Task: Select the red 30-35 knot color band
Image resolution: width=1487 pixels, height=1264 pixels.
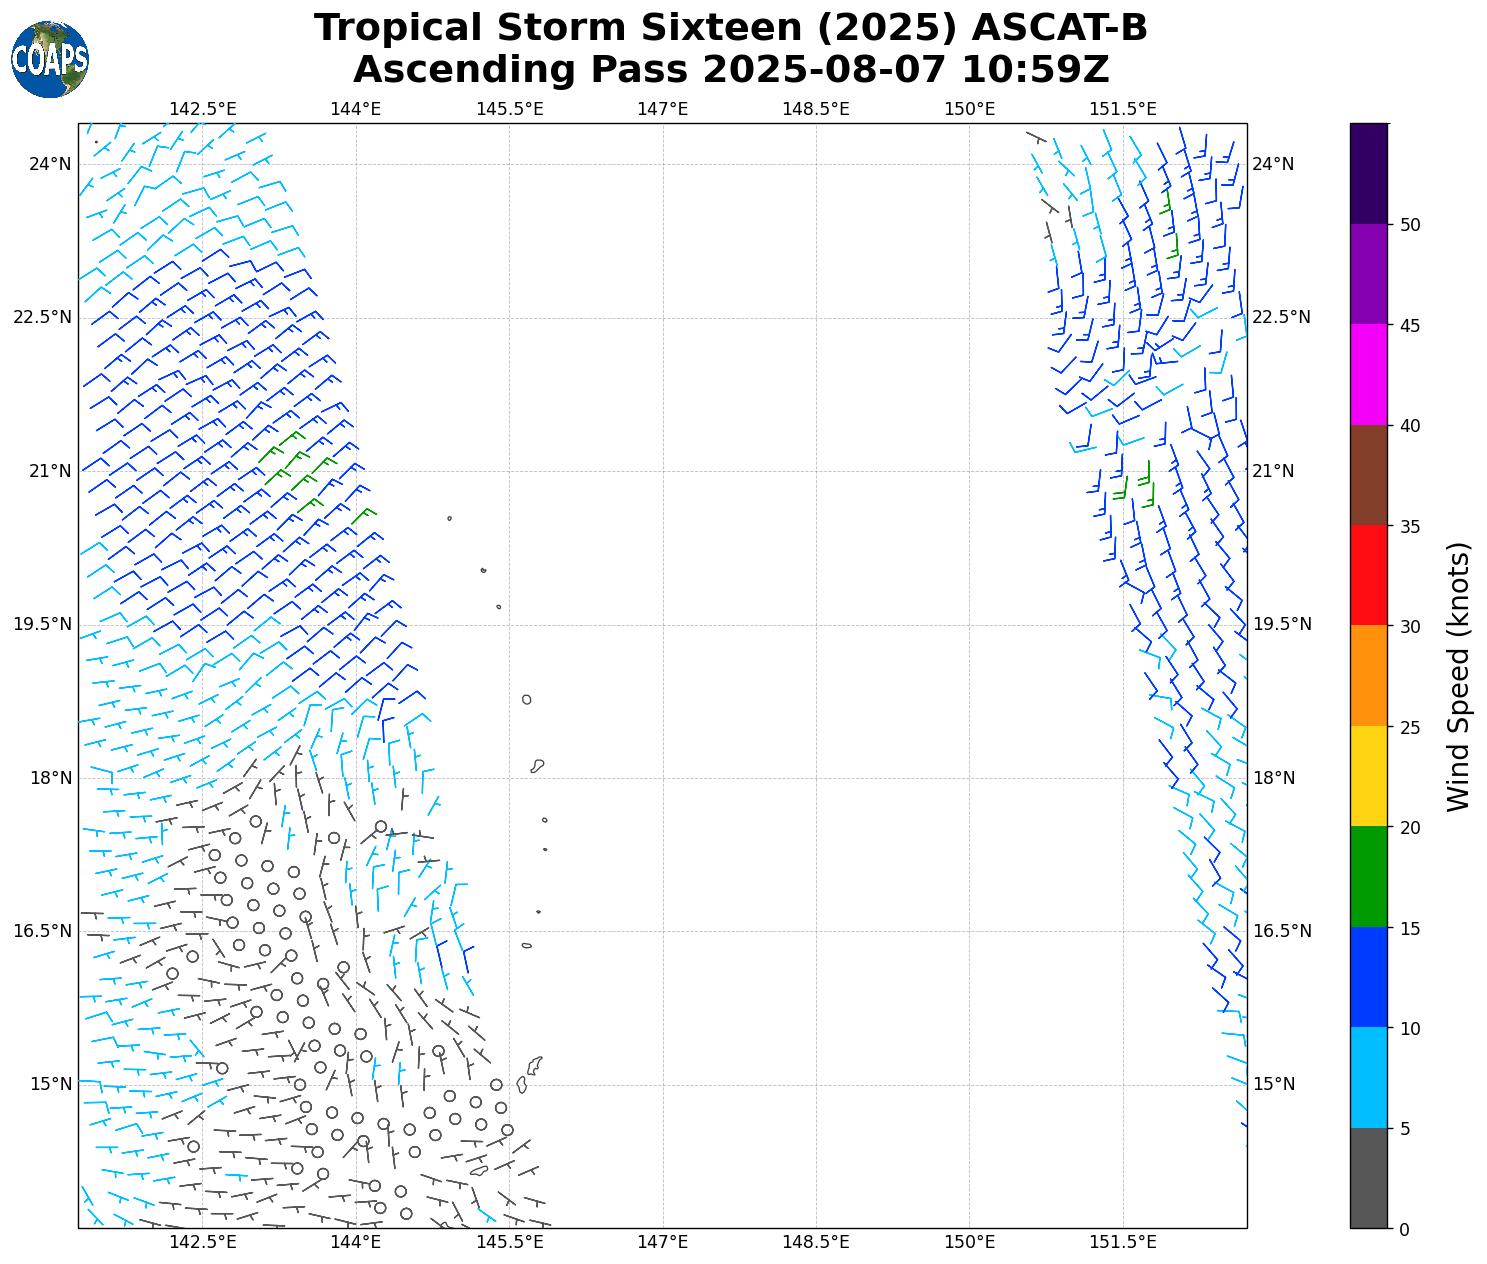Action: click(x=1368, y=575)
